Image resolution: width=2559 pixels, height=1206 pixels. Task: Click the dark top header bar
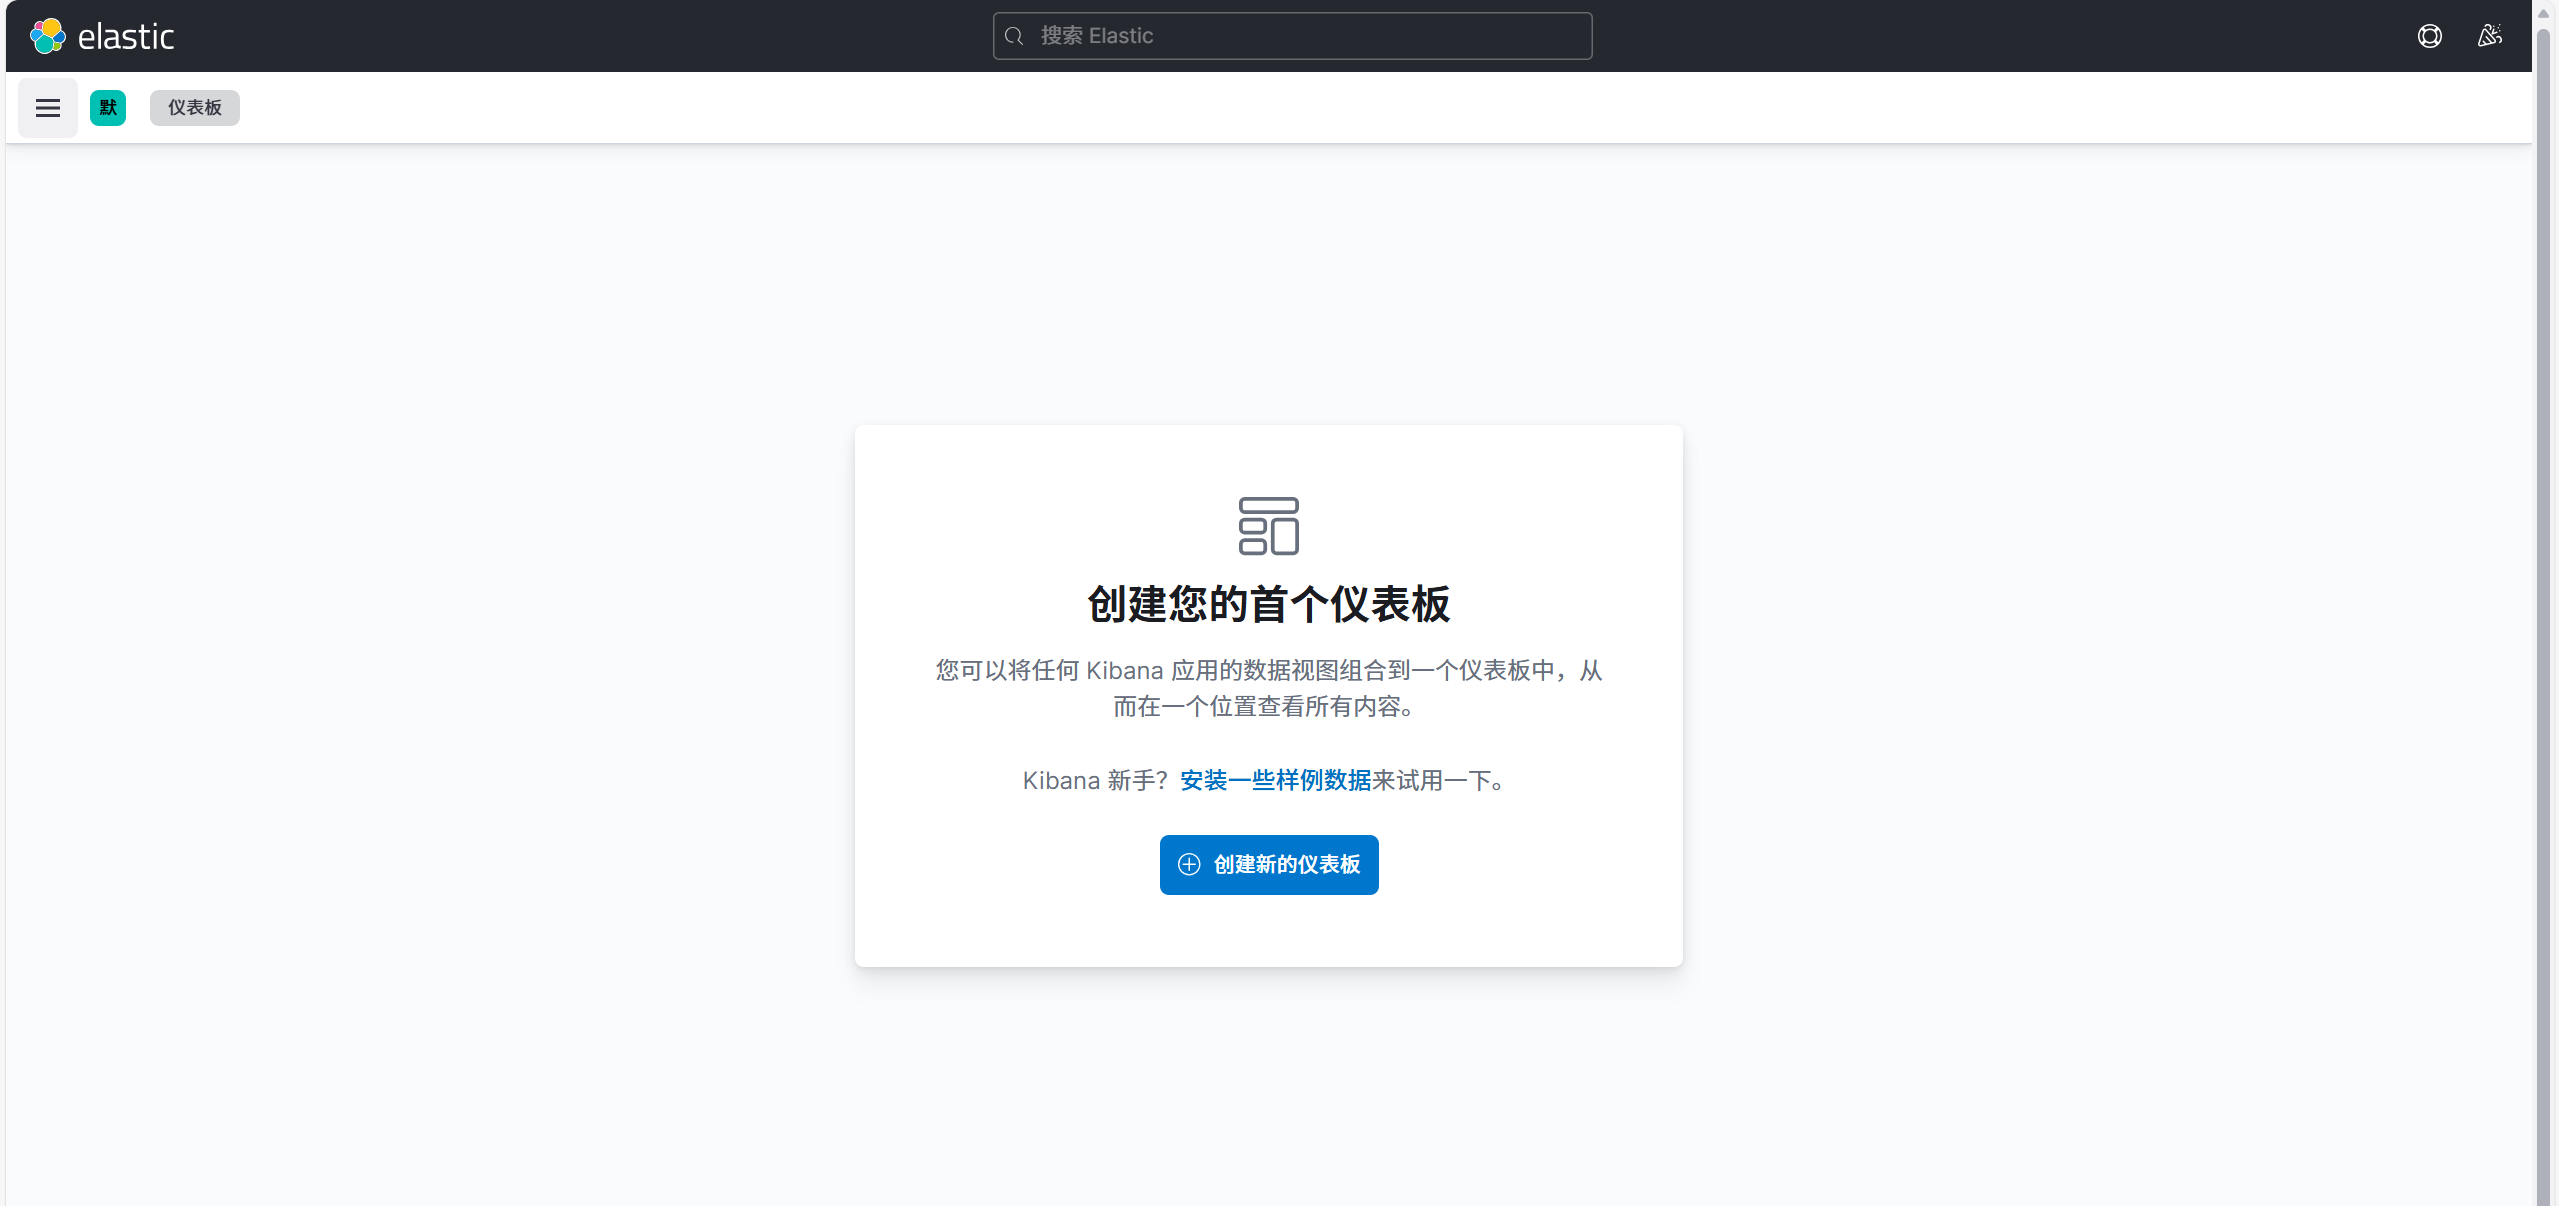coord(600,36)
